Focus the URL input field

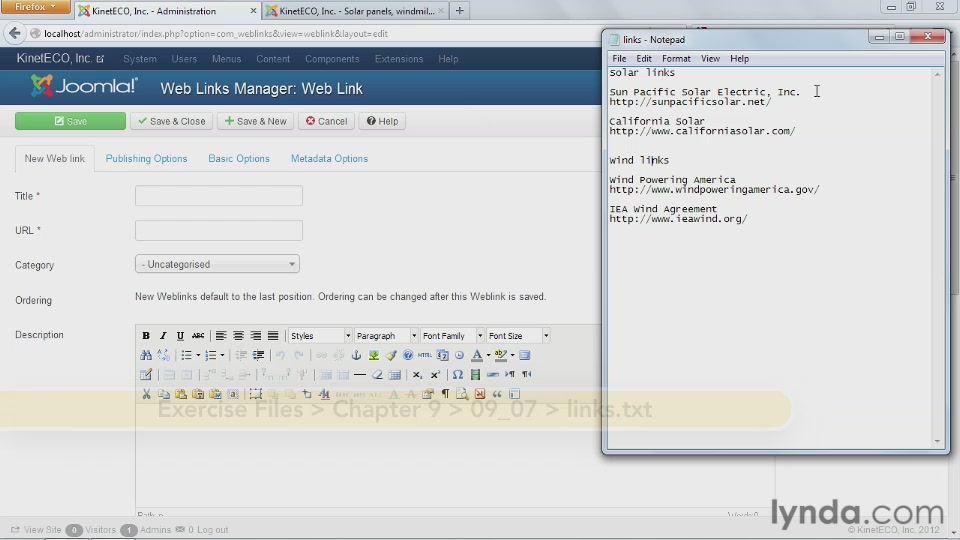[219, 230]
